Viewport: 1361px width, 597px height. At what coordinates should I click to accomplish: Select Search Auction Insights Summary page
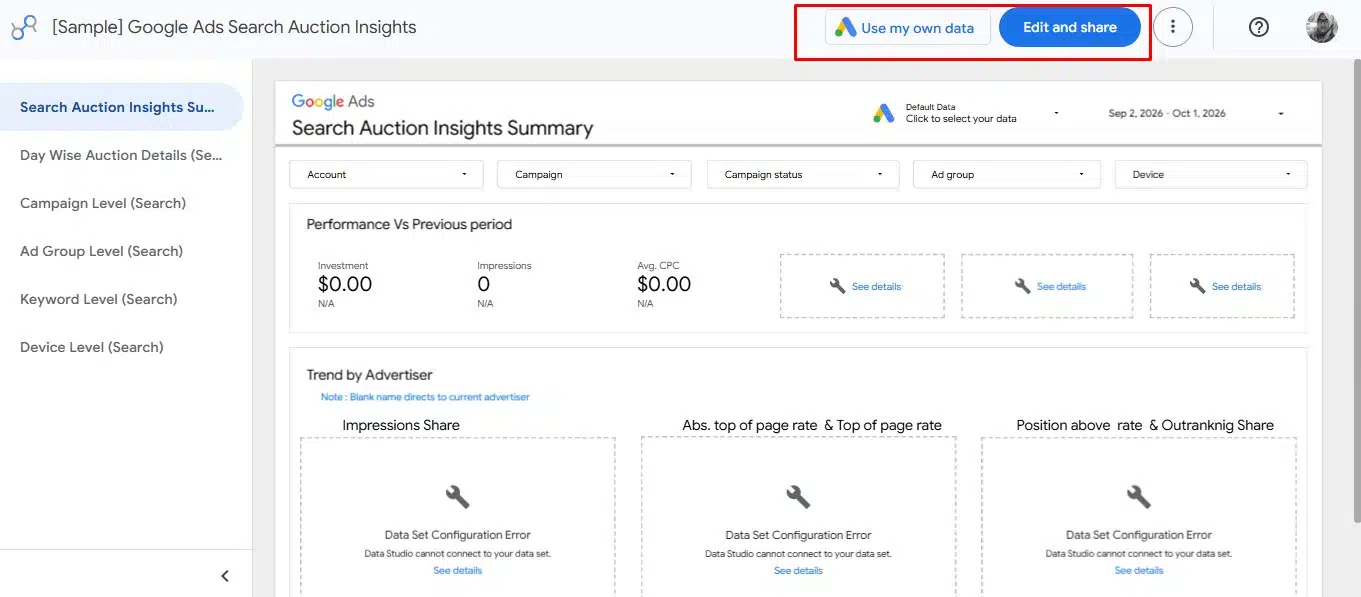[121, 107]
